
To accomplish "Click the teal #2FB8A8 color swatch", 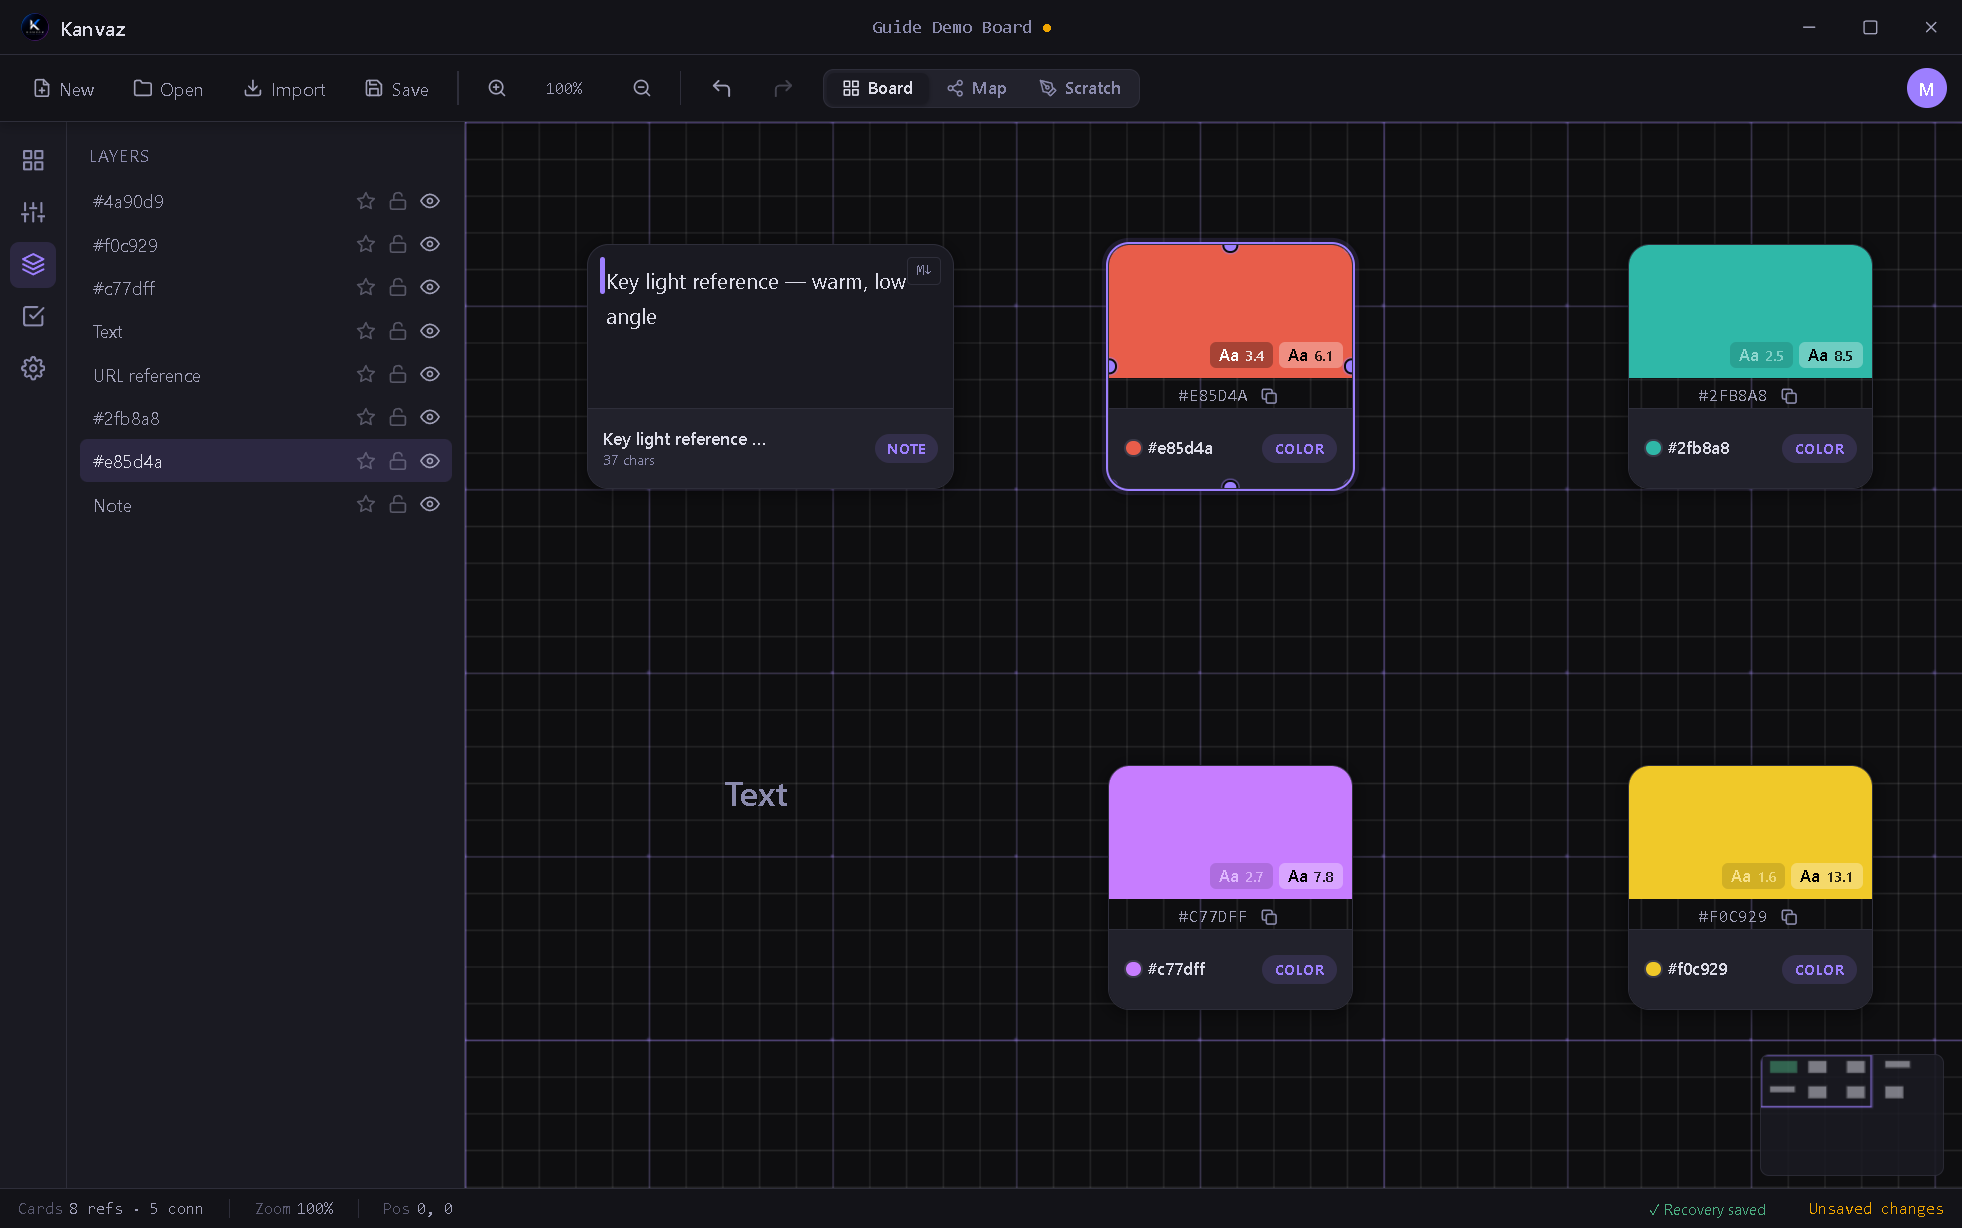I will coord(1750,311).
